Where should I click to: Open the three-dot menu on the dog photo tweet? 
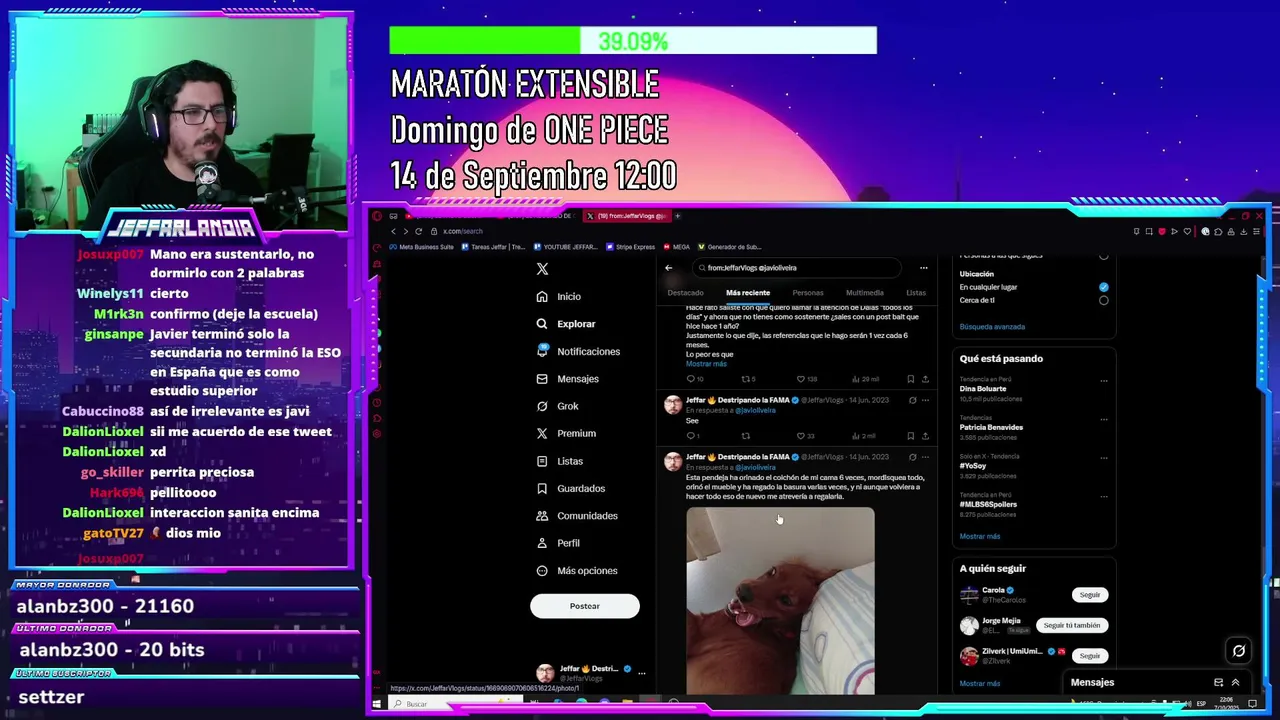tap(926, 457)
